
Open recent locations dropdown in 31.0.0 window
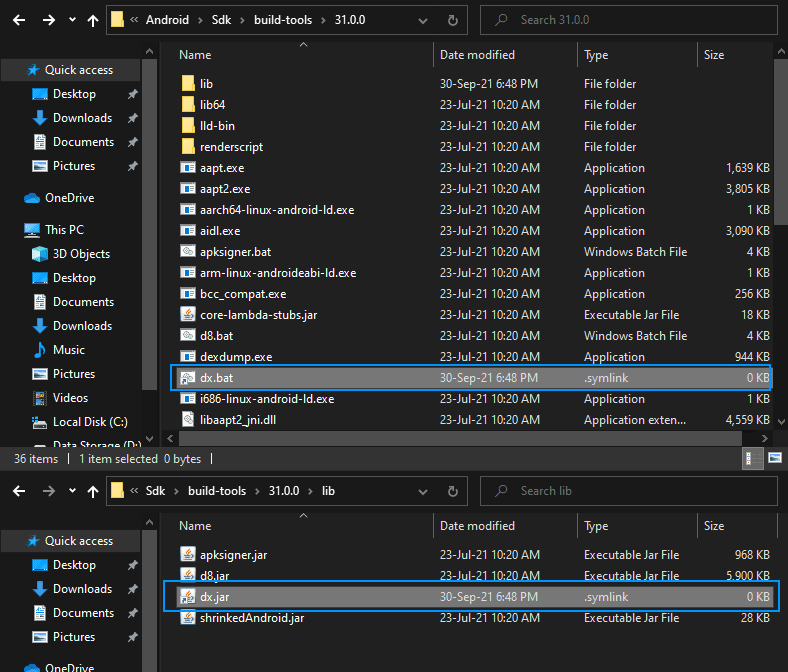pos(71,20)
